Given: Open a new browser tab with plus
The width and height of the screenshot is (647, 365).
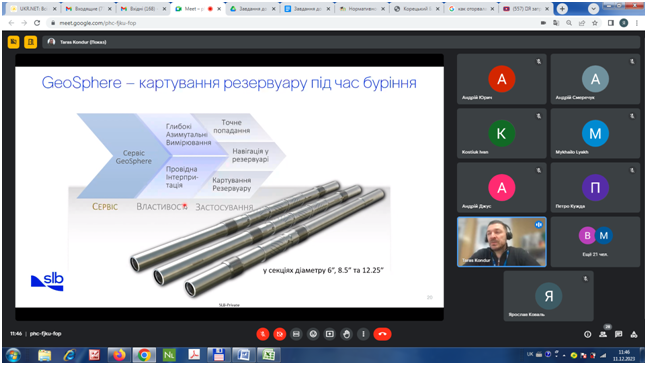Looking at the screenshot, I should (x=562, y=9).
